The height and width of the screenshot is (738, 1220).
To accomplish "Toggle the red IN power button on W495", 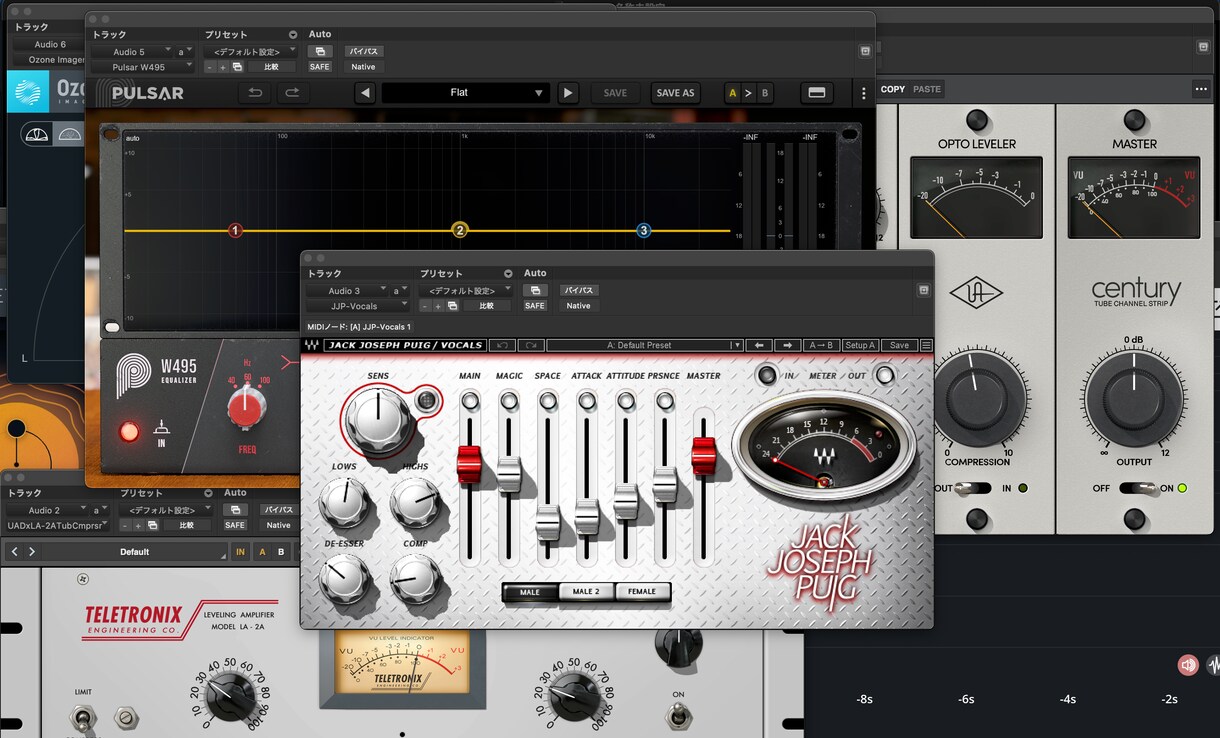I will (x=129, y=432).
